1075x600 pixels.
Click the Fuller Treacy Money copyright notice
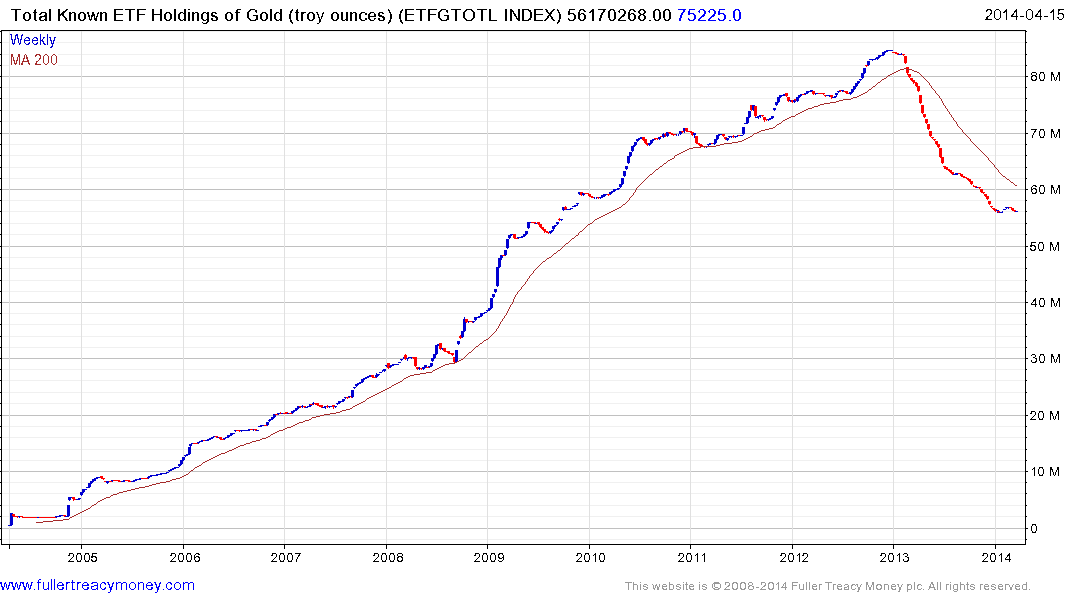pyautogui.click(x=828, y=586)
